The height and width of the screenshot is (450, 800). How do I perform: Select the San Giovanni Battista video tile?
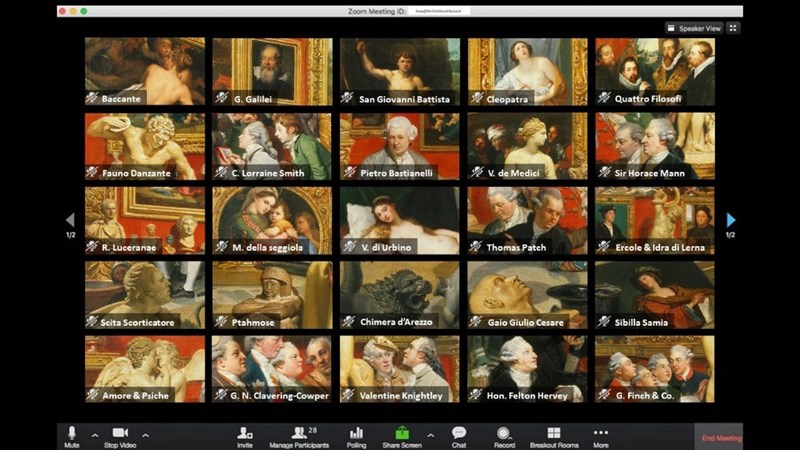[400, 71]
